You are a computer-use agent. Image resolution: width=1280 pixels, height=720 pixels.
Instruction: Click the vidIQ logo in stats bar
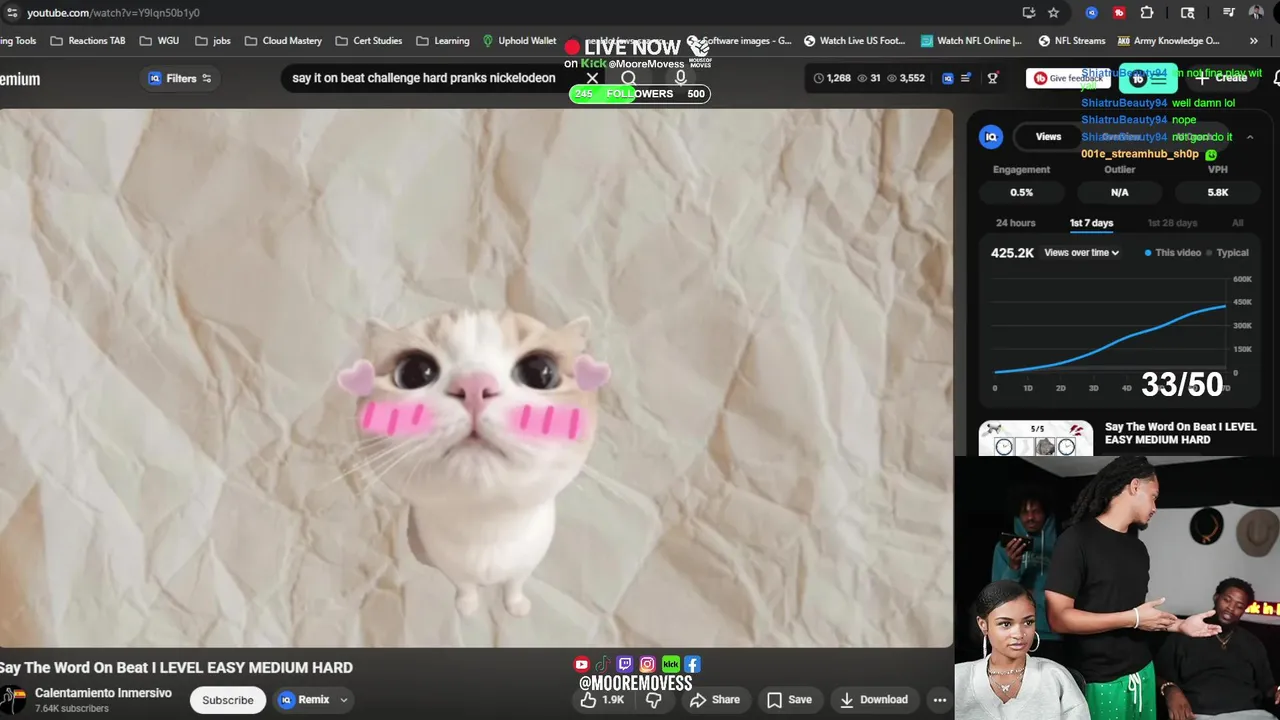coord(948,78)
